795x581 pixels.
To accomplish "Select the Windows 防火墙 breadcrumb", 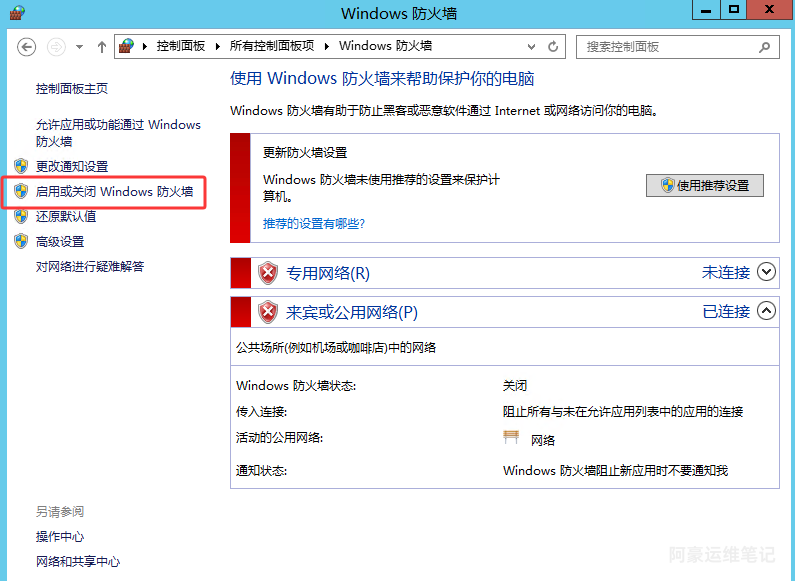I will [385, 46].
